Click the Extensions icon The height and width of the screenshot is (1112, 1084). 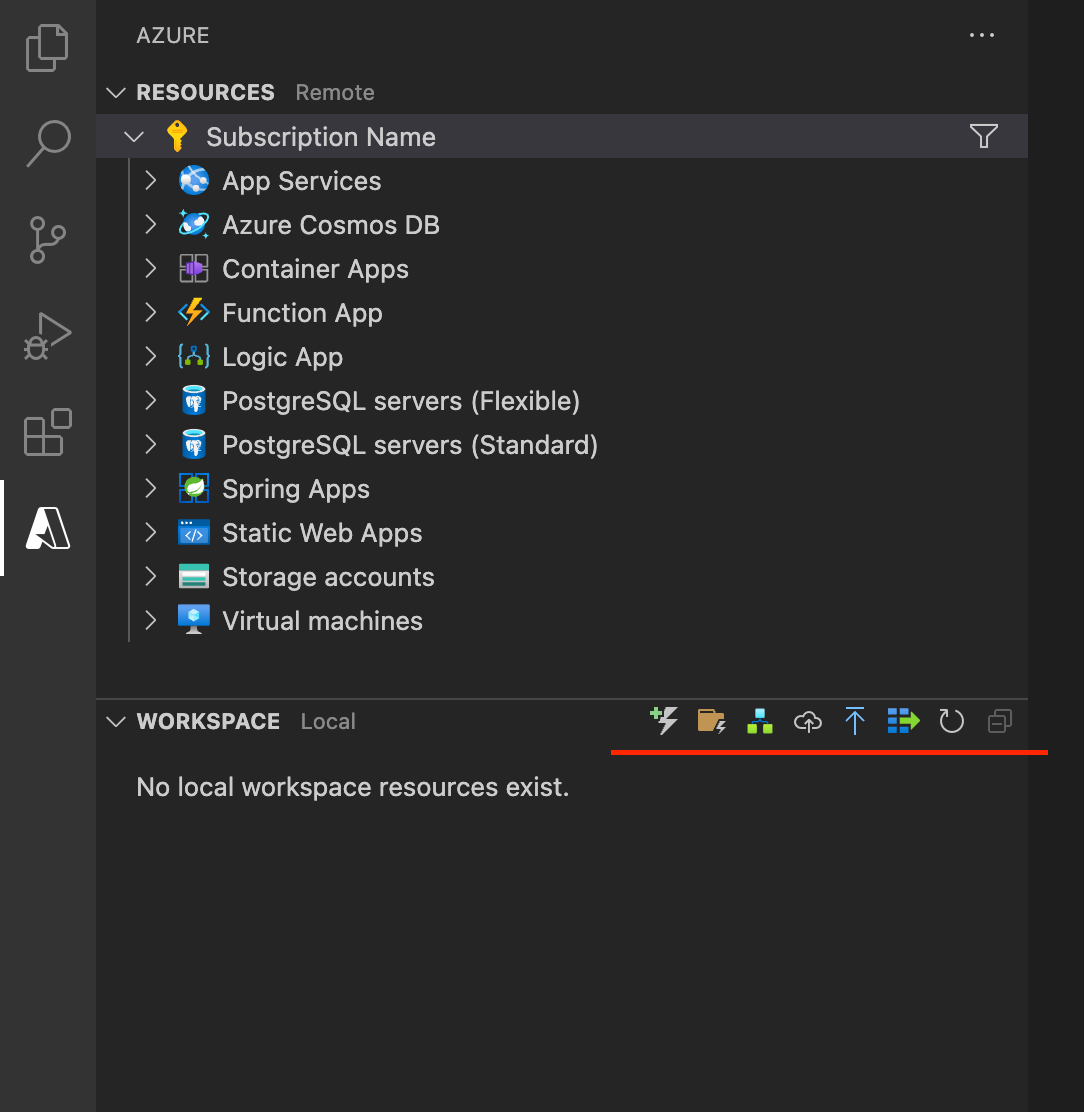tap(47, 432)
